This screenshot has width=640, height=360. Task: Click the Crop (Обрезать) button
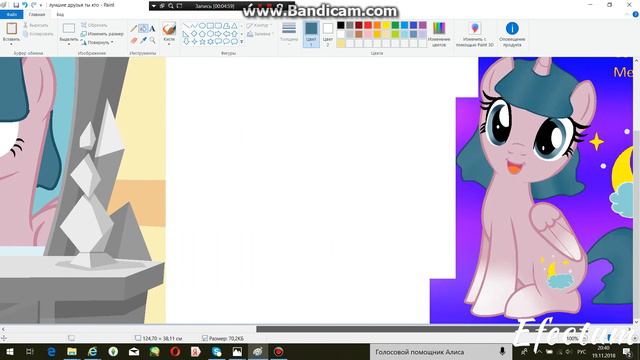point(94,25)
